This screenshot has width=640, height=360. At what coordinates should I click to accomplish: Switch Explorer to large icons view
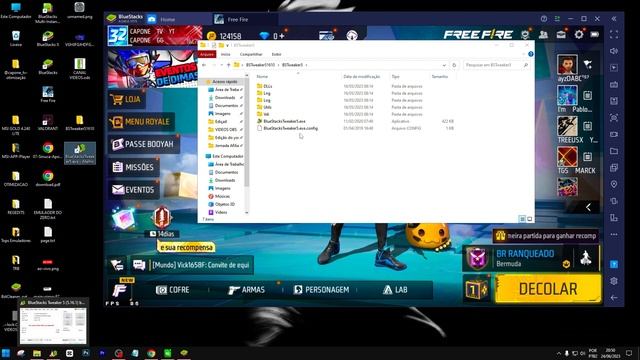(529, 219)
